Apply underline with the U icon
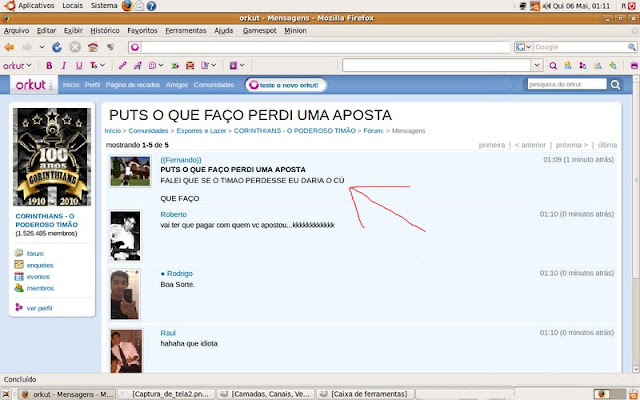640x400 pixels. pyautogui.click(x=79, y=65)
